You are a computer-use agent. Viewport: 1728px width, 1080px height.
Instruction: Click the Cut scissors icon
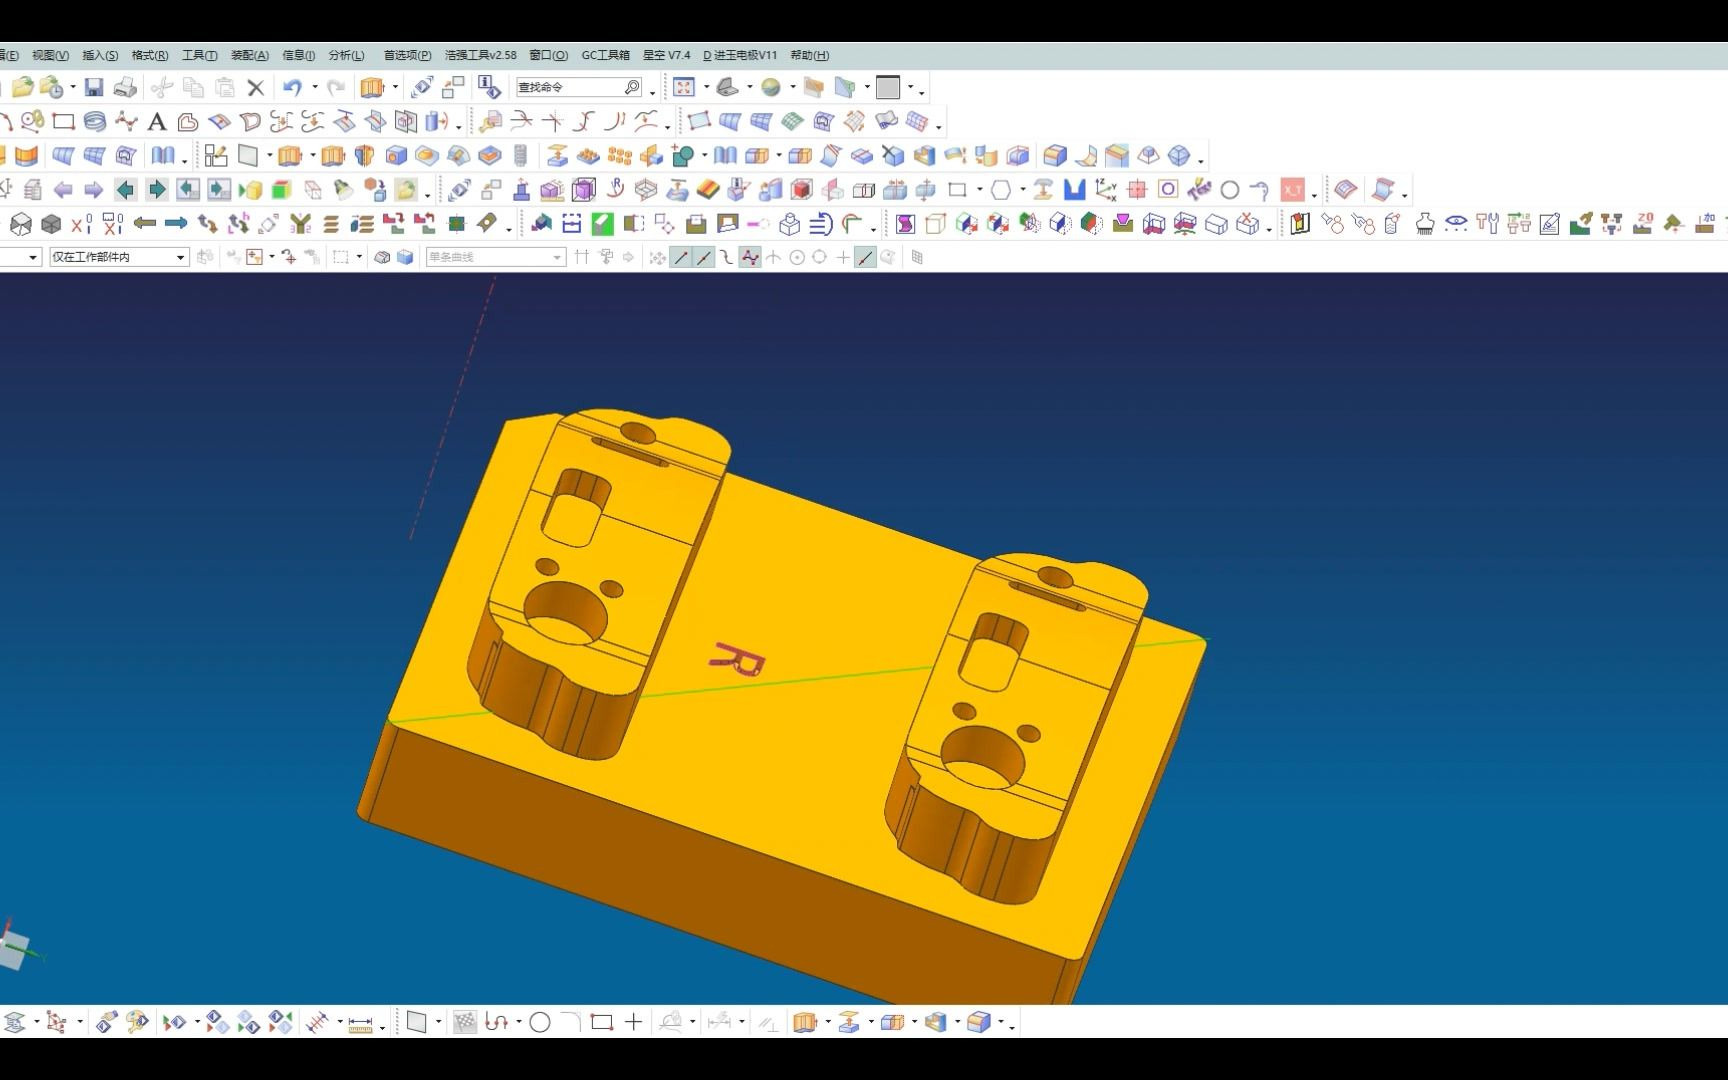[x=161, y=87]
